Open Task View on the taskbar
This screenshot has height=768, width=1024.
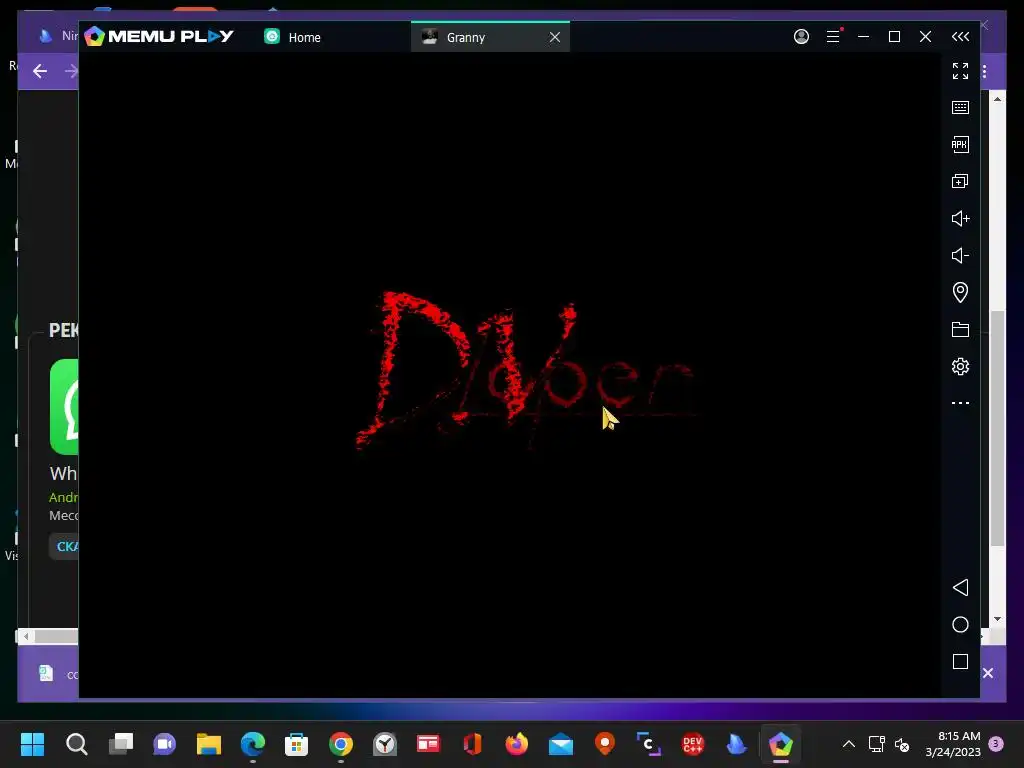click(x=121, y=744)
